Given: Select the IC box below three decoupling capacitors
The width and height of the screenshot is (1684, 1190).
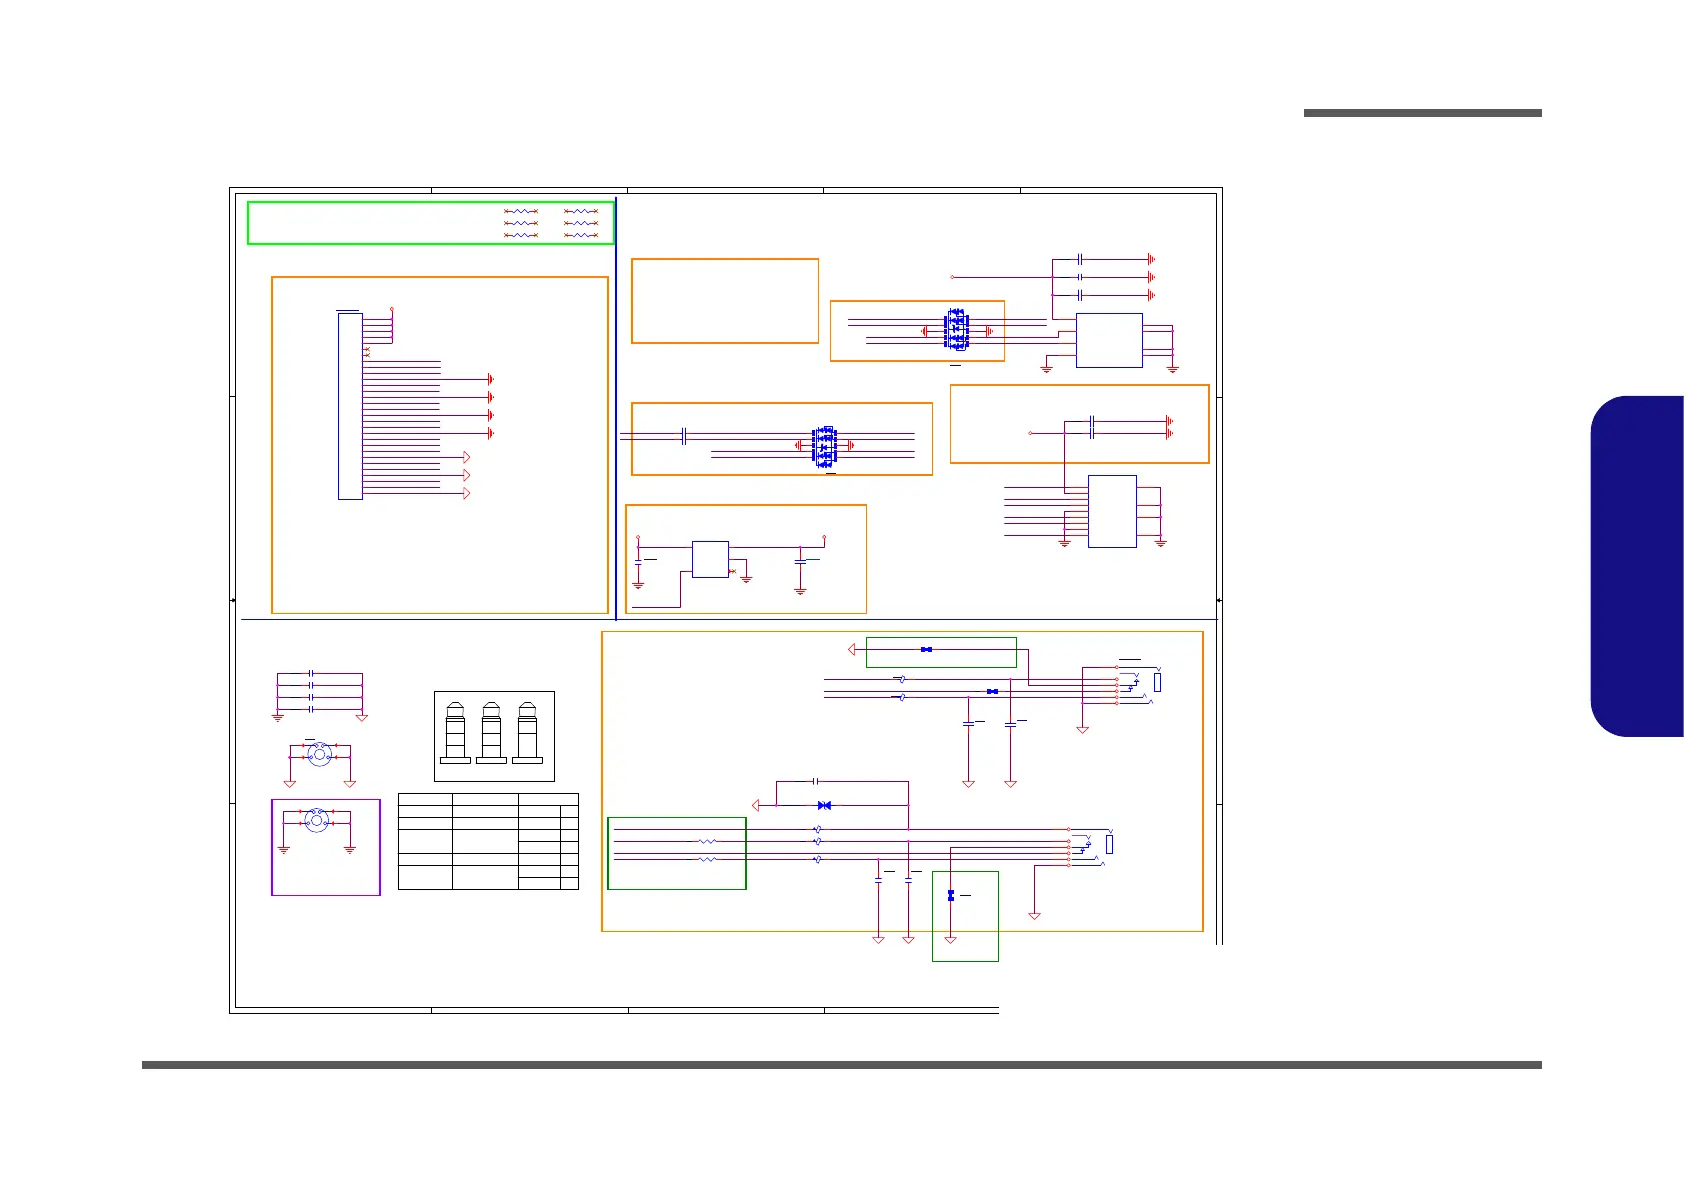Looking at the screenshot, I should click(x=1109, y=340).
